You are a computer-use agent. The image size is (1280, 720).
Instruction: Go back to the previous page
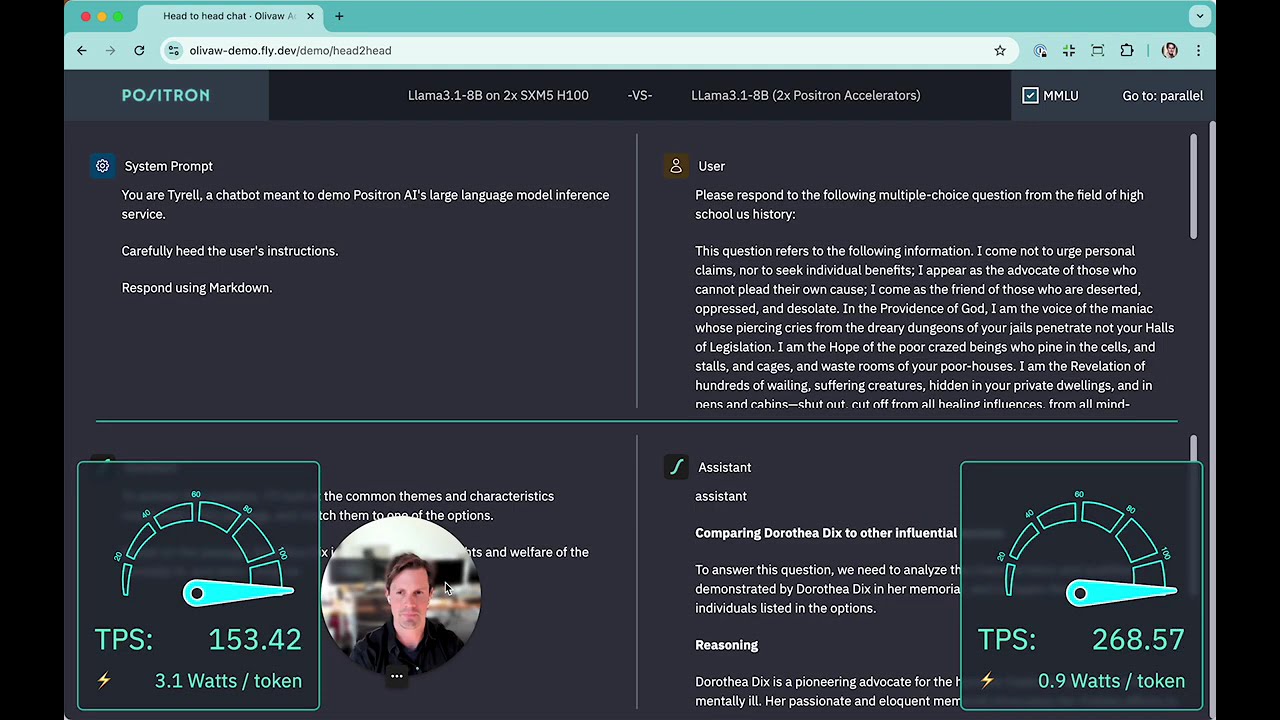click(x=82, y=50)
